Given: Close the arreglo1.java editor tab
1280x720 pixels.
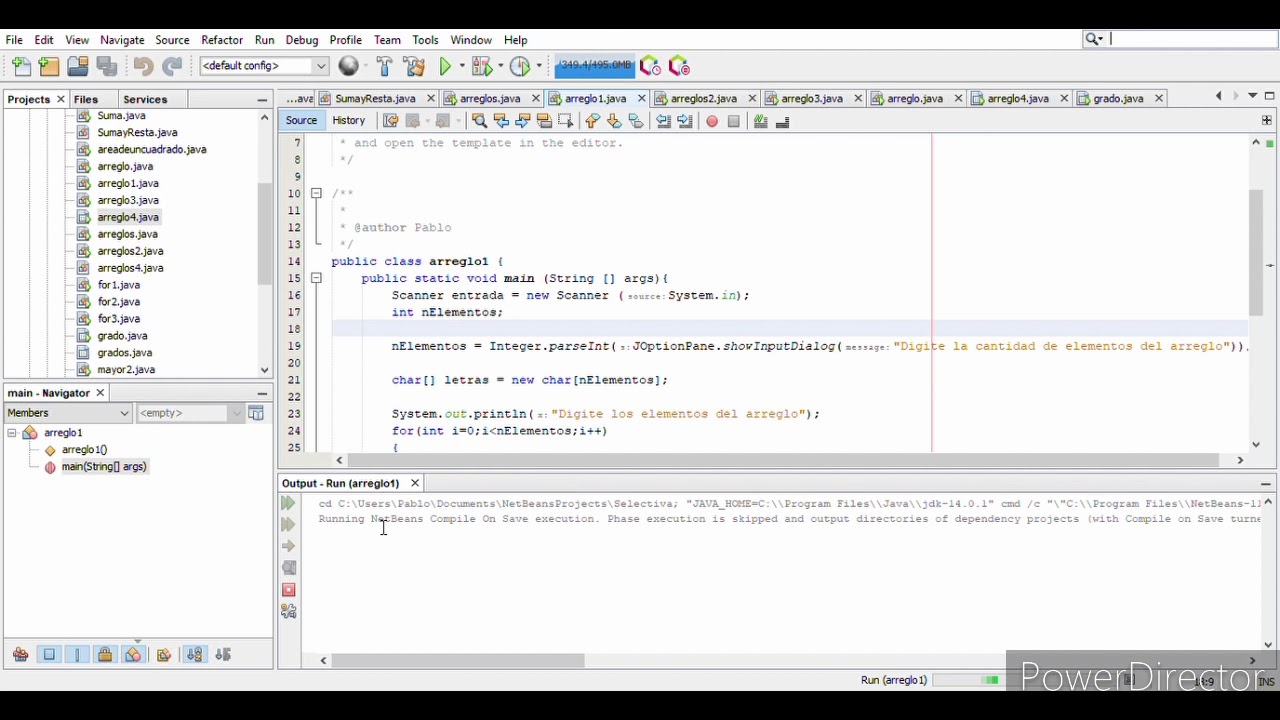Looking at the screenshot, I should 642,99.
